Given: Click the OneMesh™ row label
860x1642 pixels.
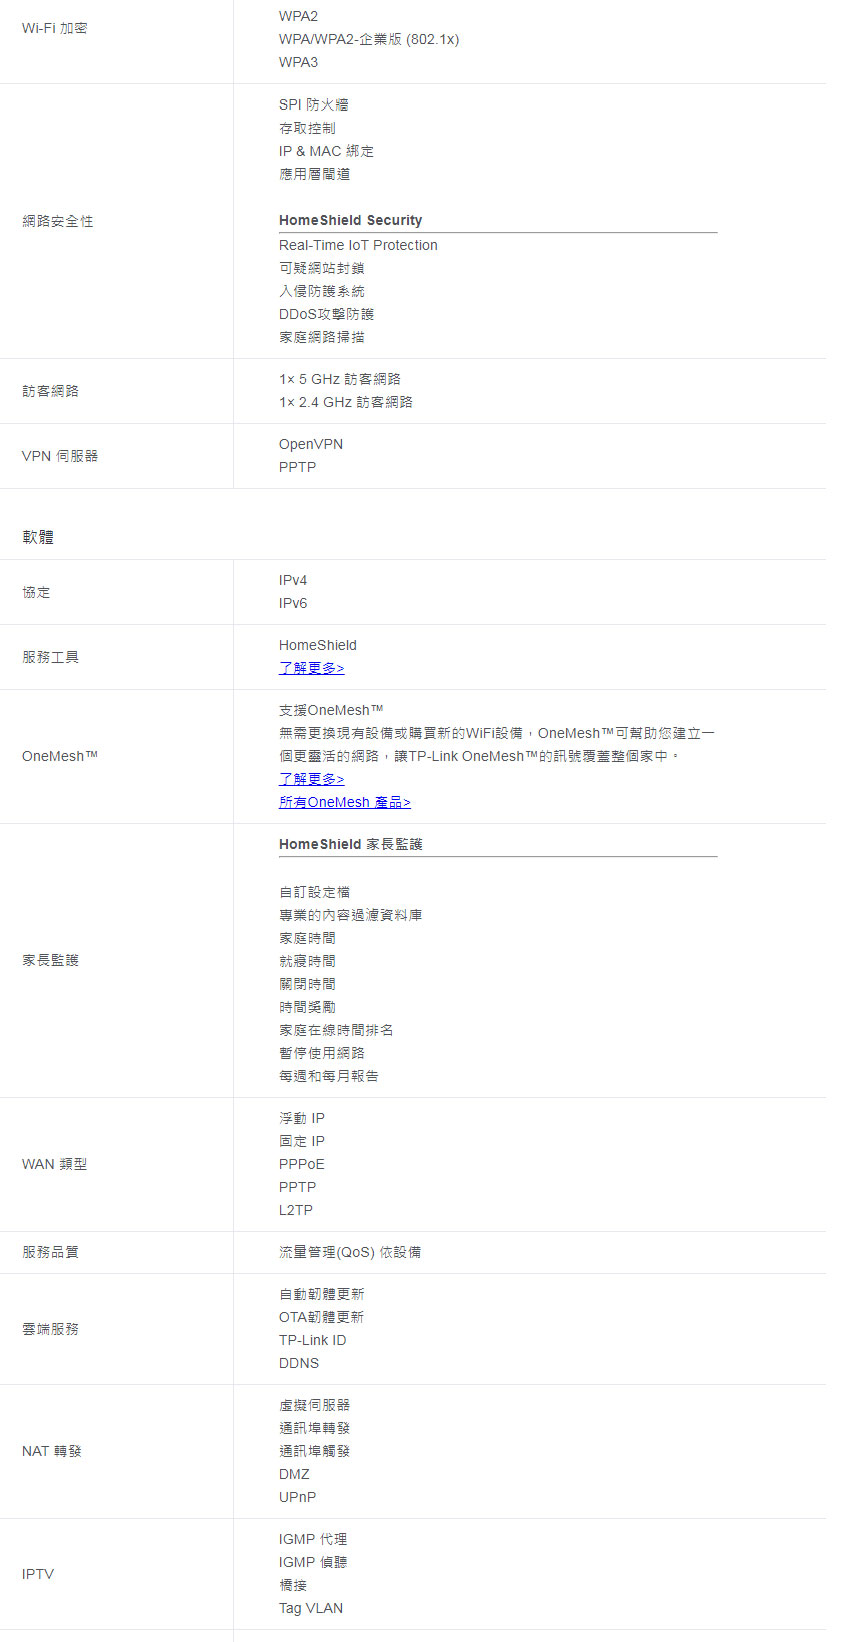Looking at the screenshot, I should (60, 756).
